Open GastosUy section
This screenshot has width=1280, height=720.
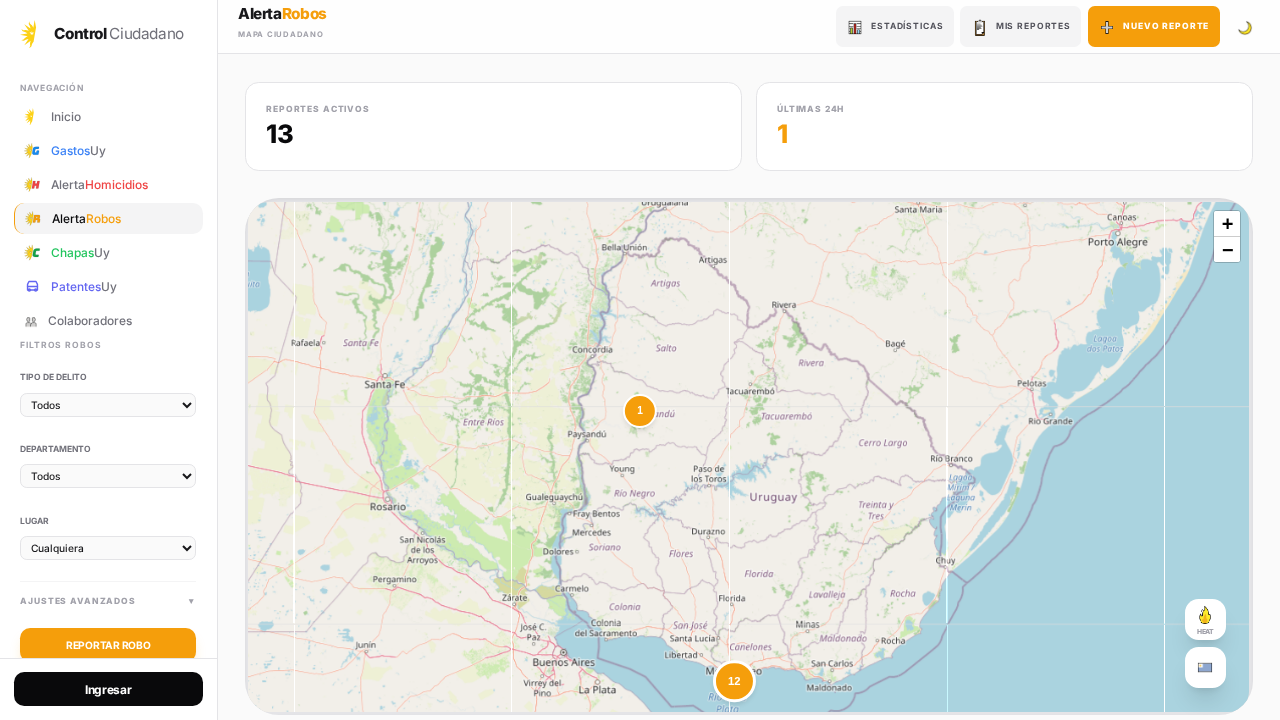(108, 151)
